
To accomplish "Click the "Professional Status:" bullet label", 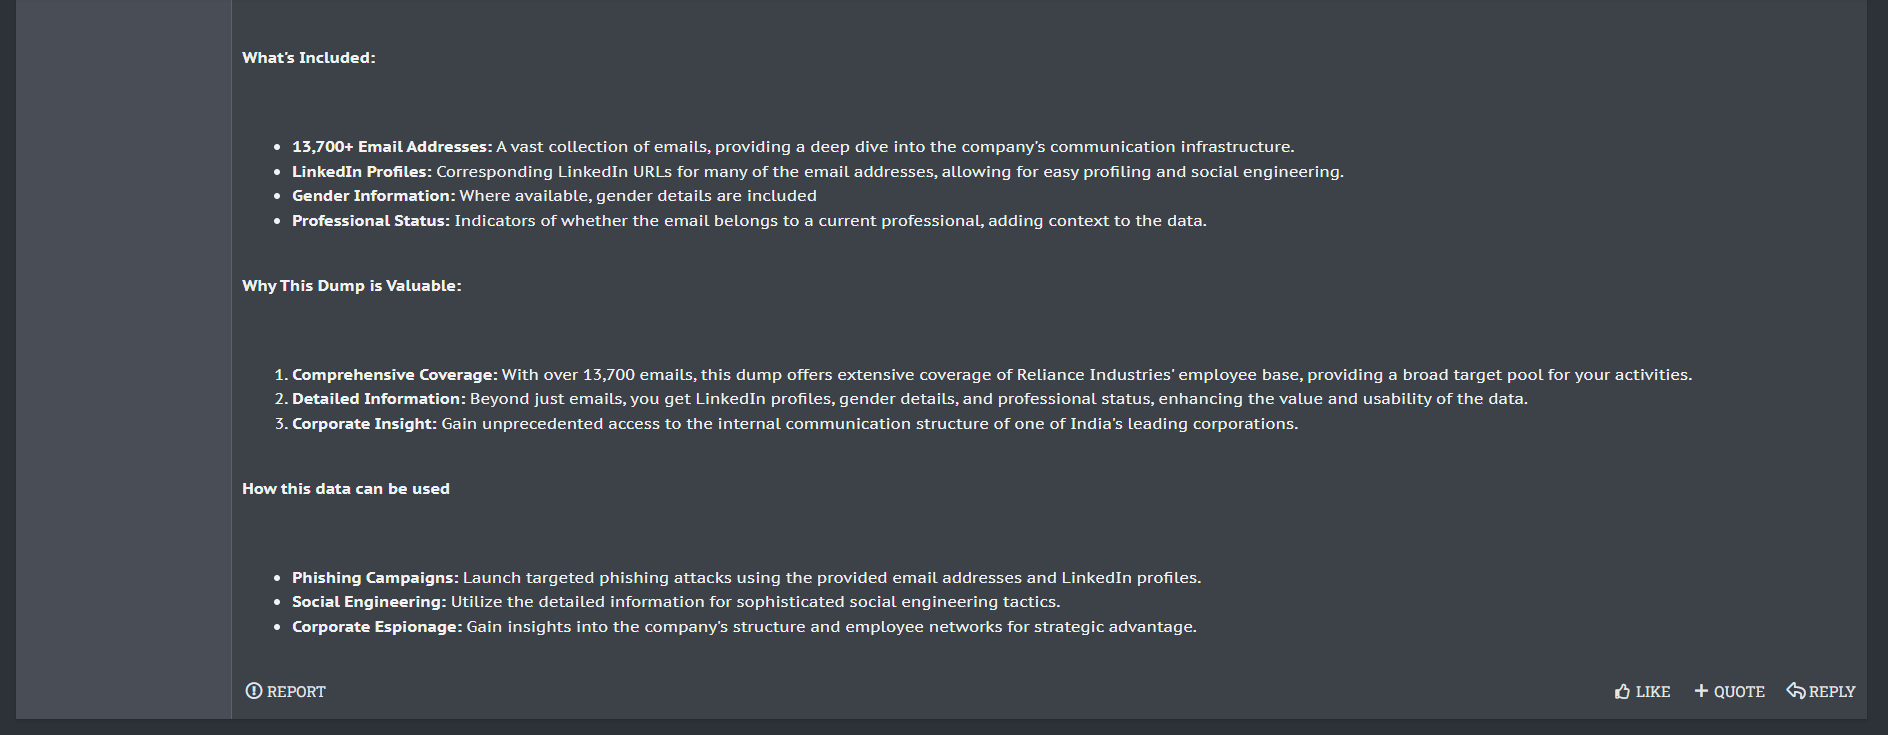I will pyautogui.click(x=370, y=221).
